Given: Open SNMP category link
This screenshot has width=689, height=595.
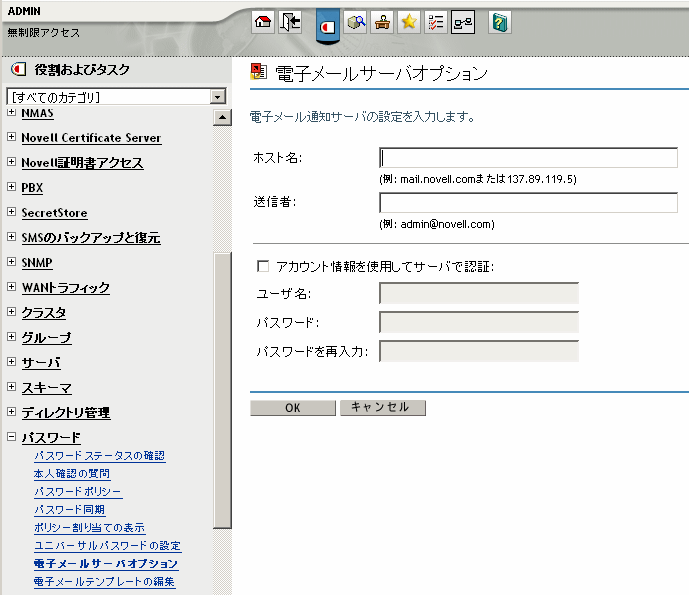Looking at the screenshot, I should (37, 263).
